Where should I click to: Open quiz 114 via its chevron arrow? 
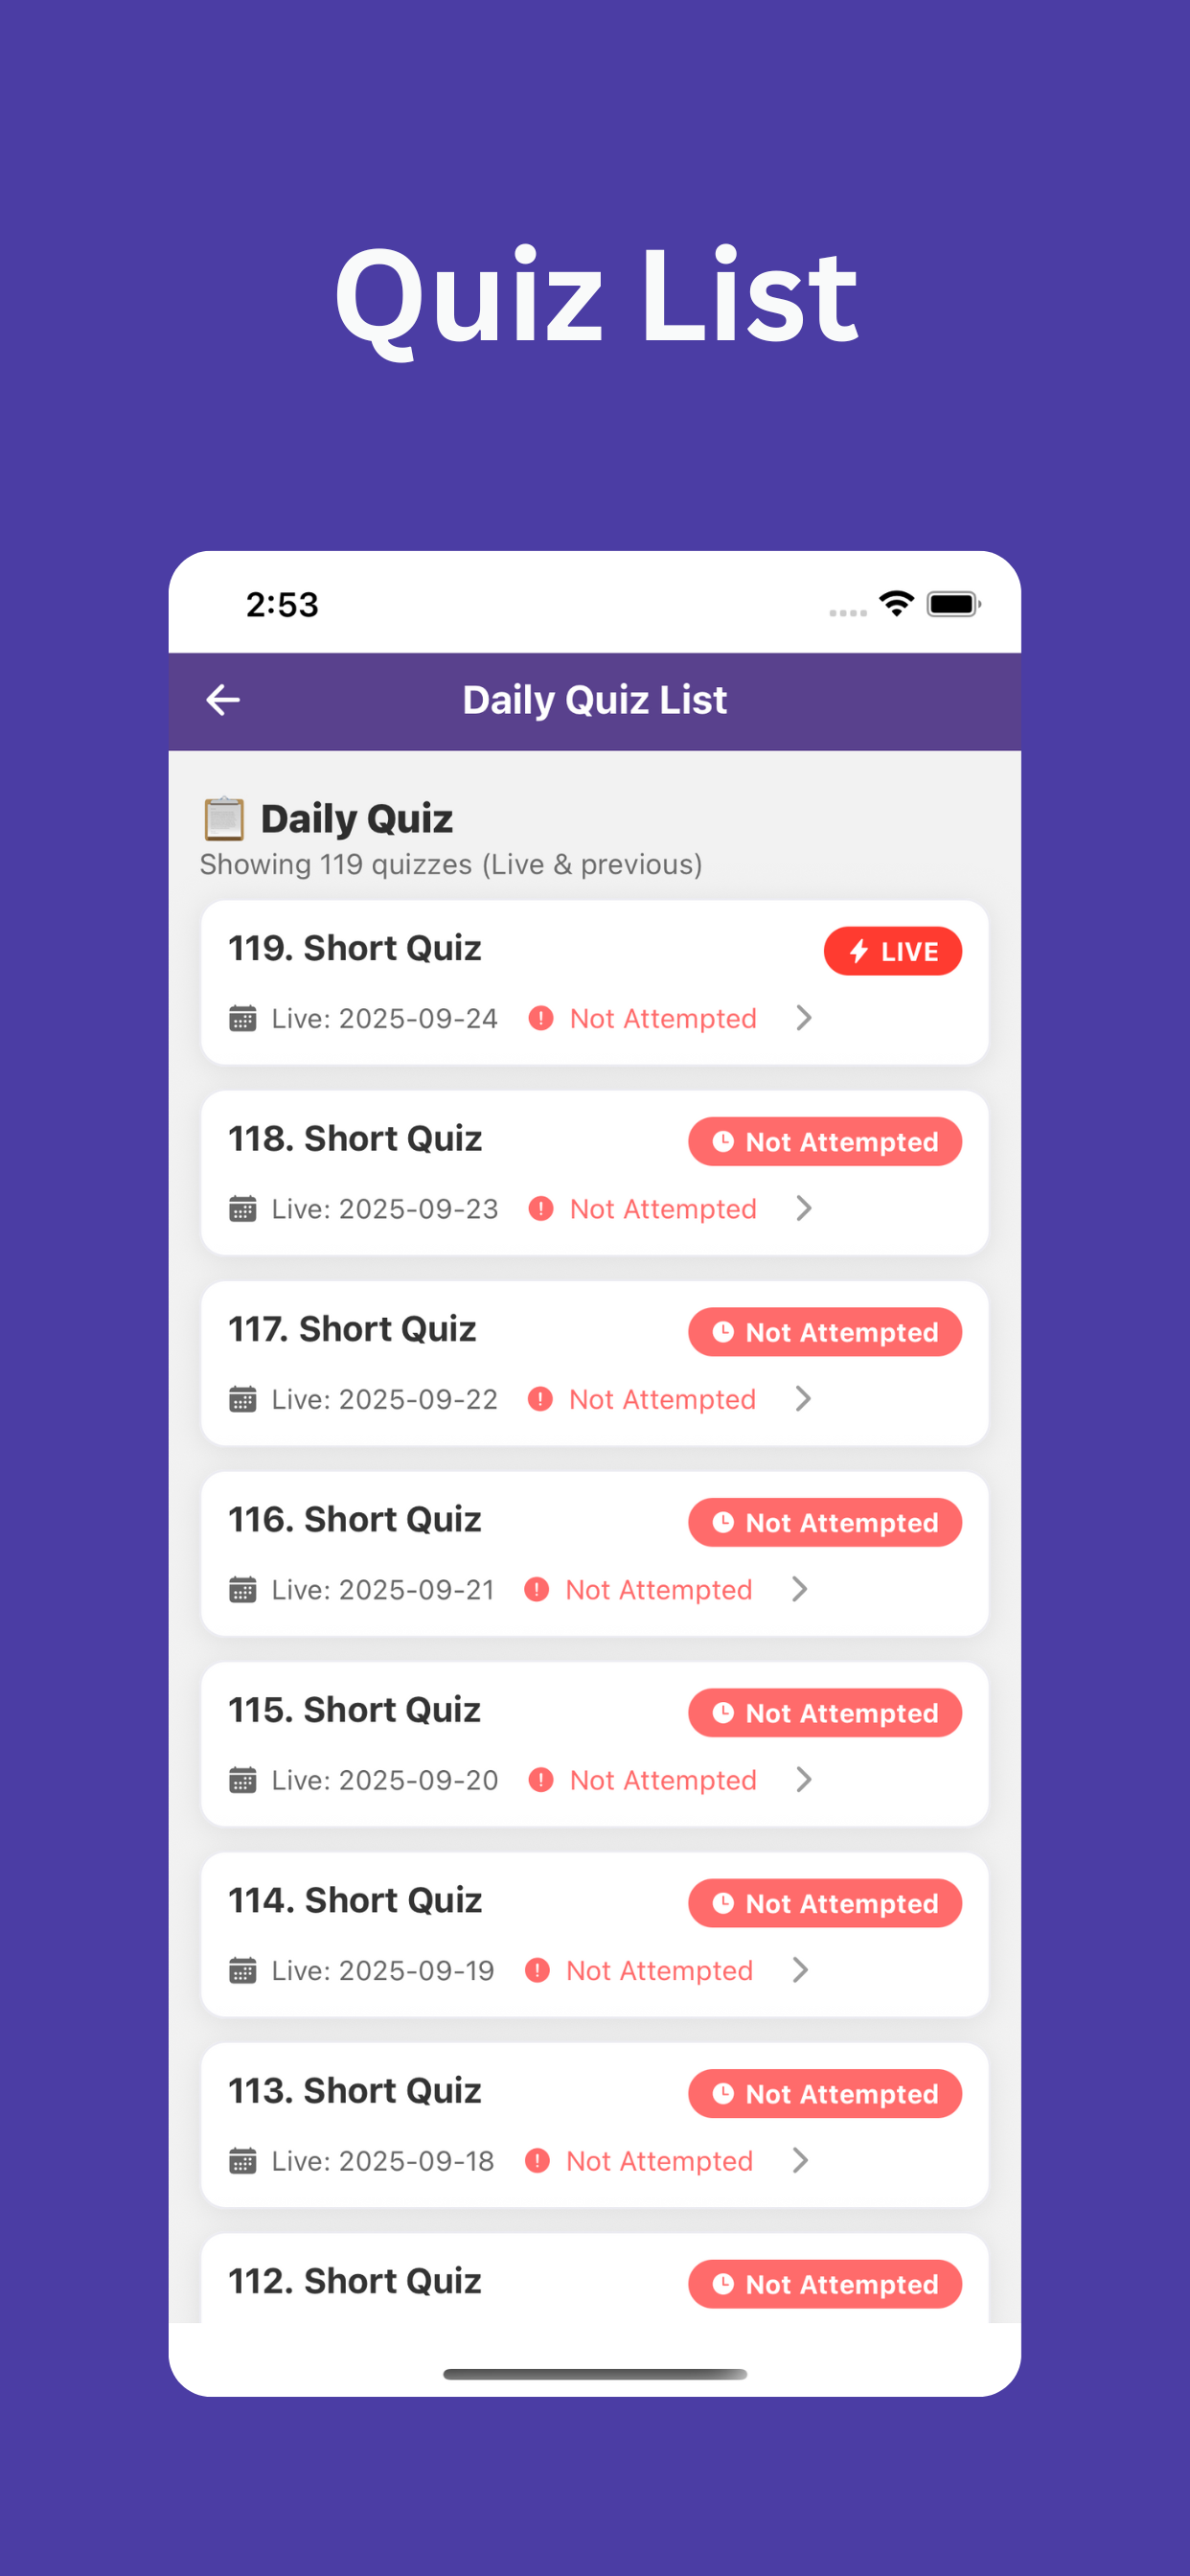point(800,1970)
